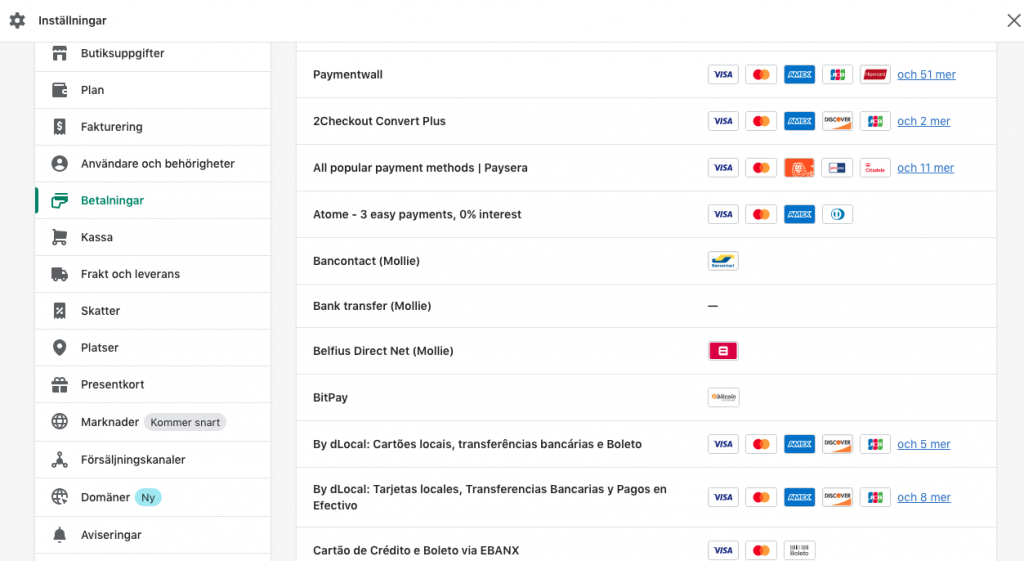The image size is (1024, 561).
Task: Click the orange lion icon in Paysera row
Action: pos(799,168)
